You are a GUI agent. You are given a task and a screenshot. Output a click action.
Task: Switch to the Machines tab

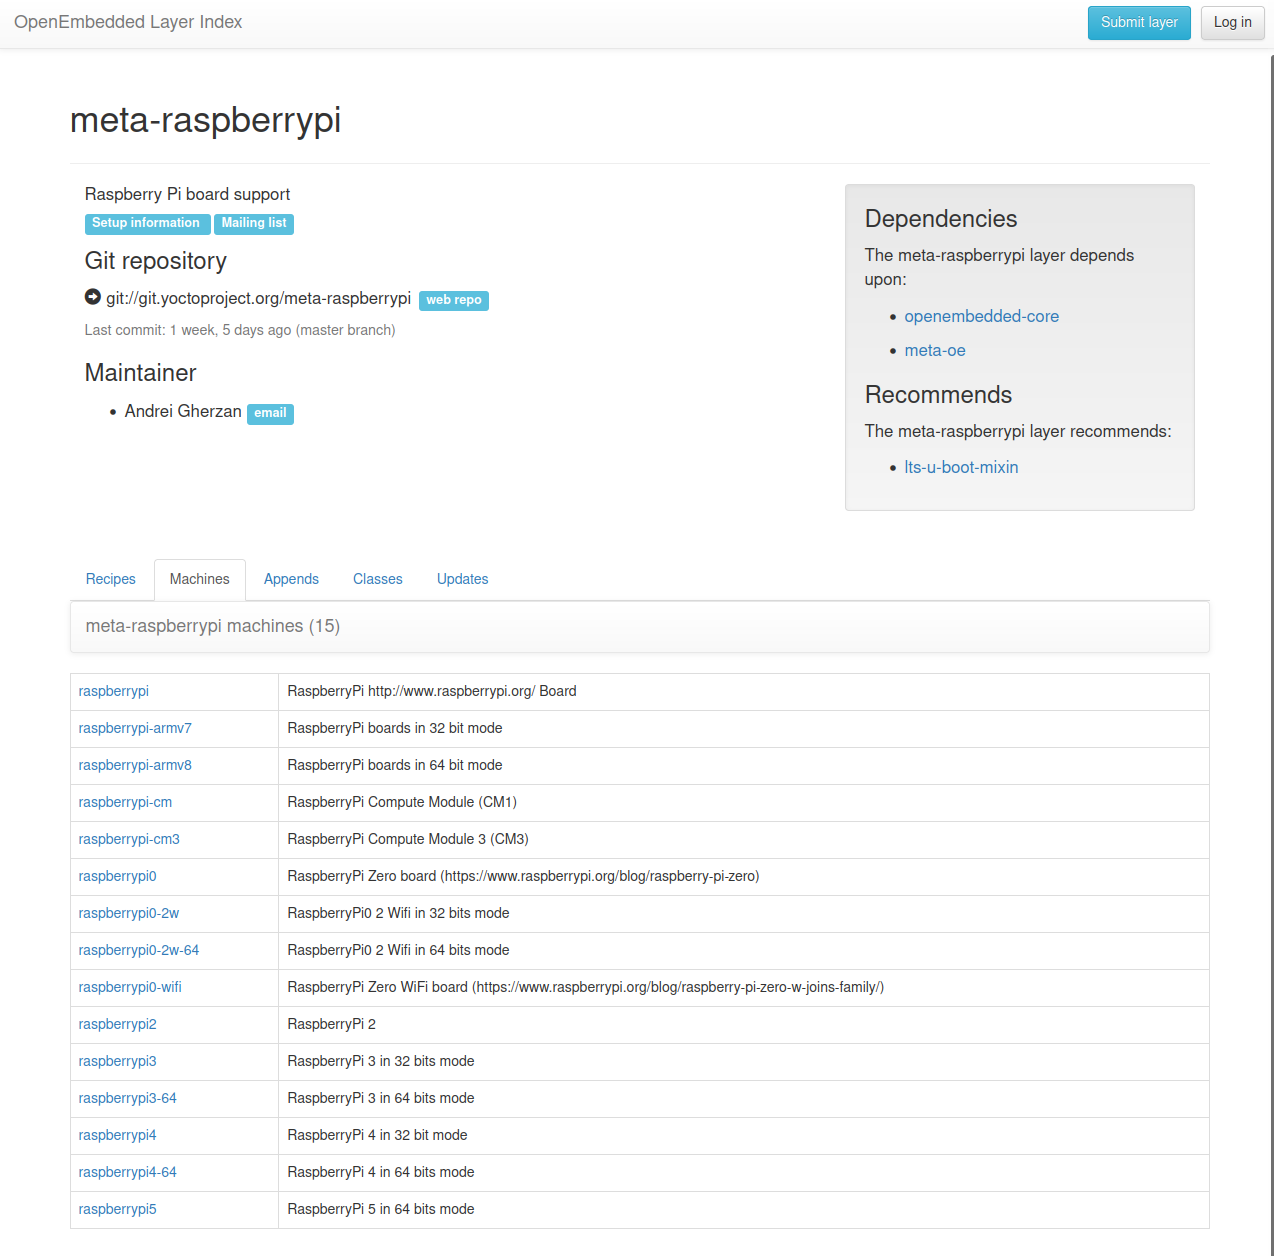click(x=199, y=579)
